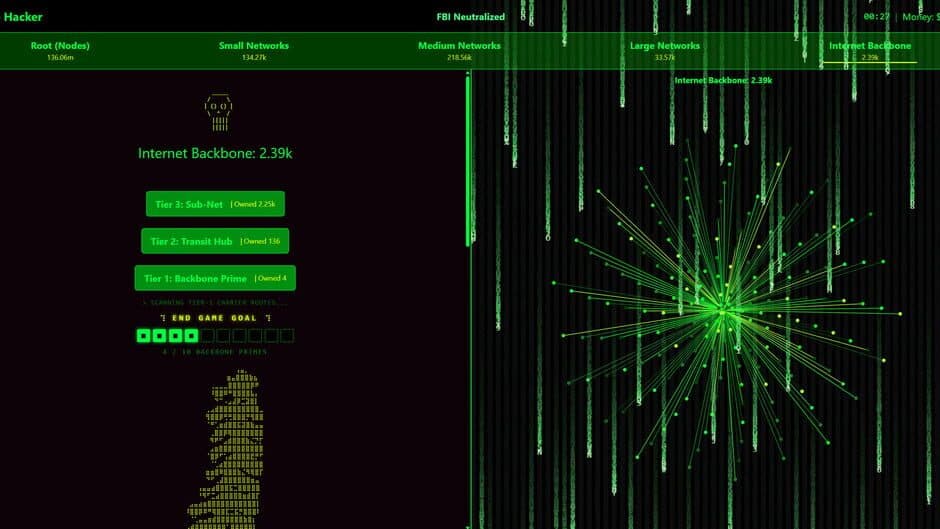Click the Money counter in header

point(921,17)
